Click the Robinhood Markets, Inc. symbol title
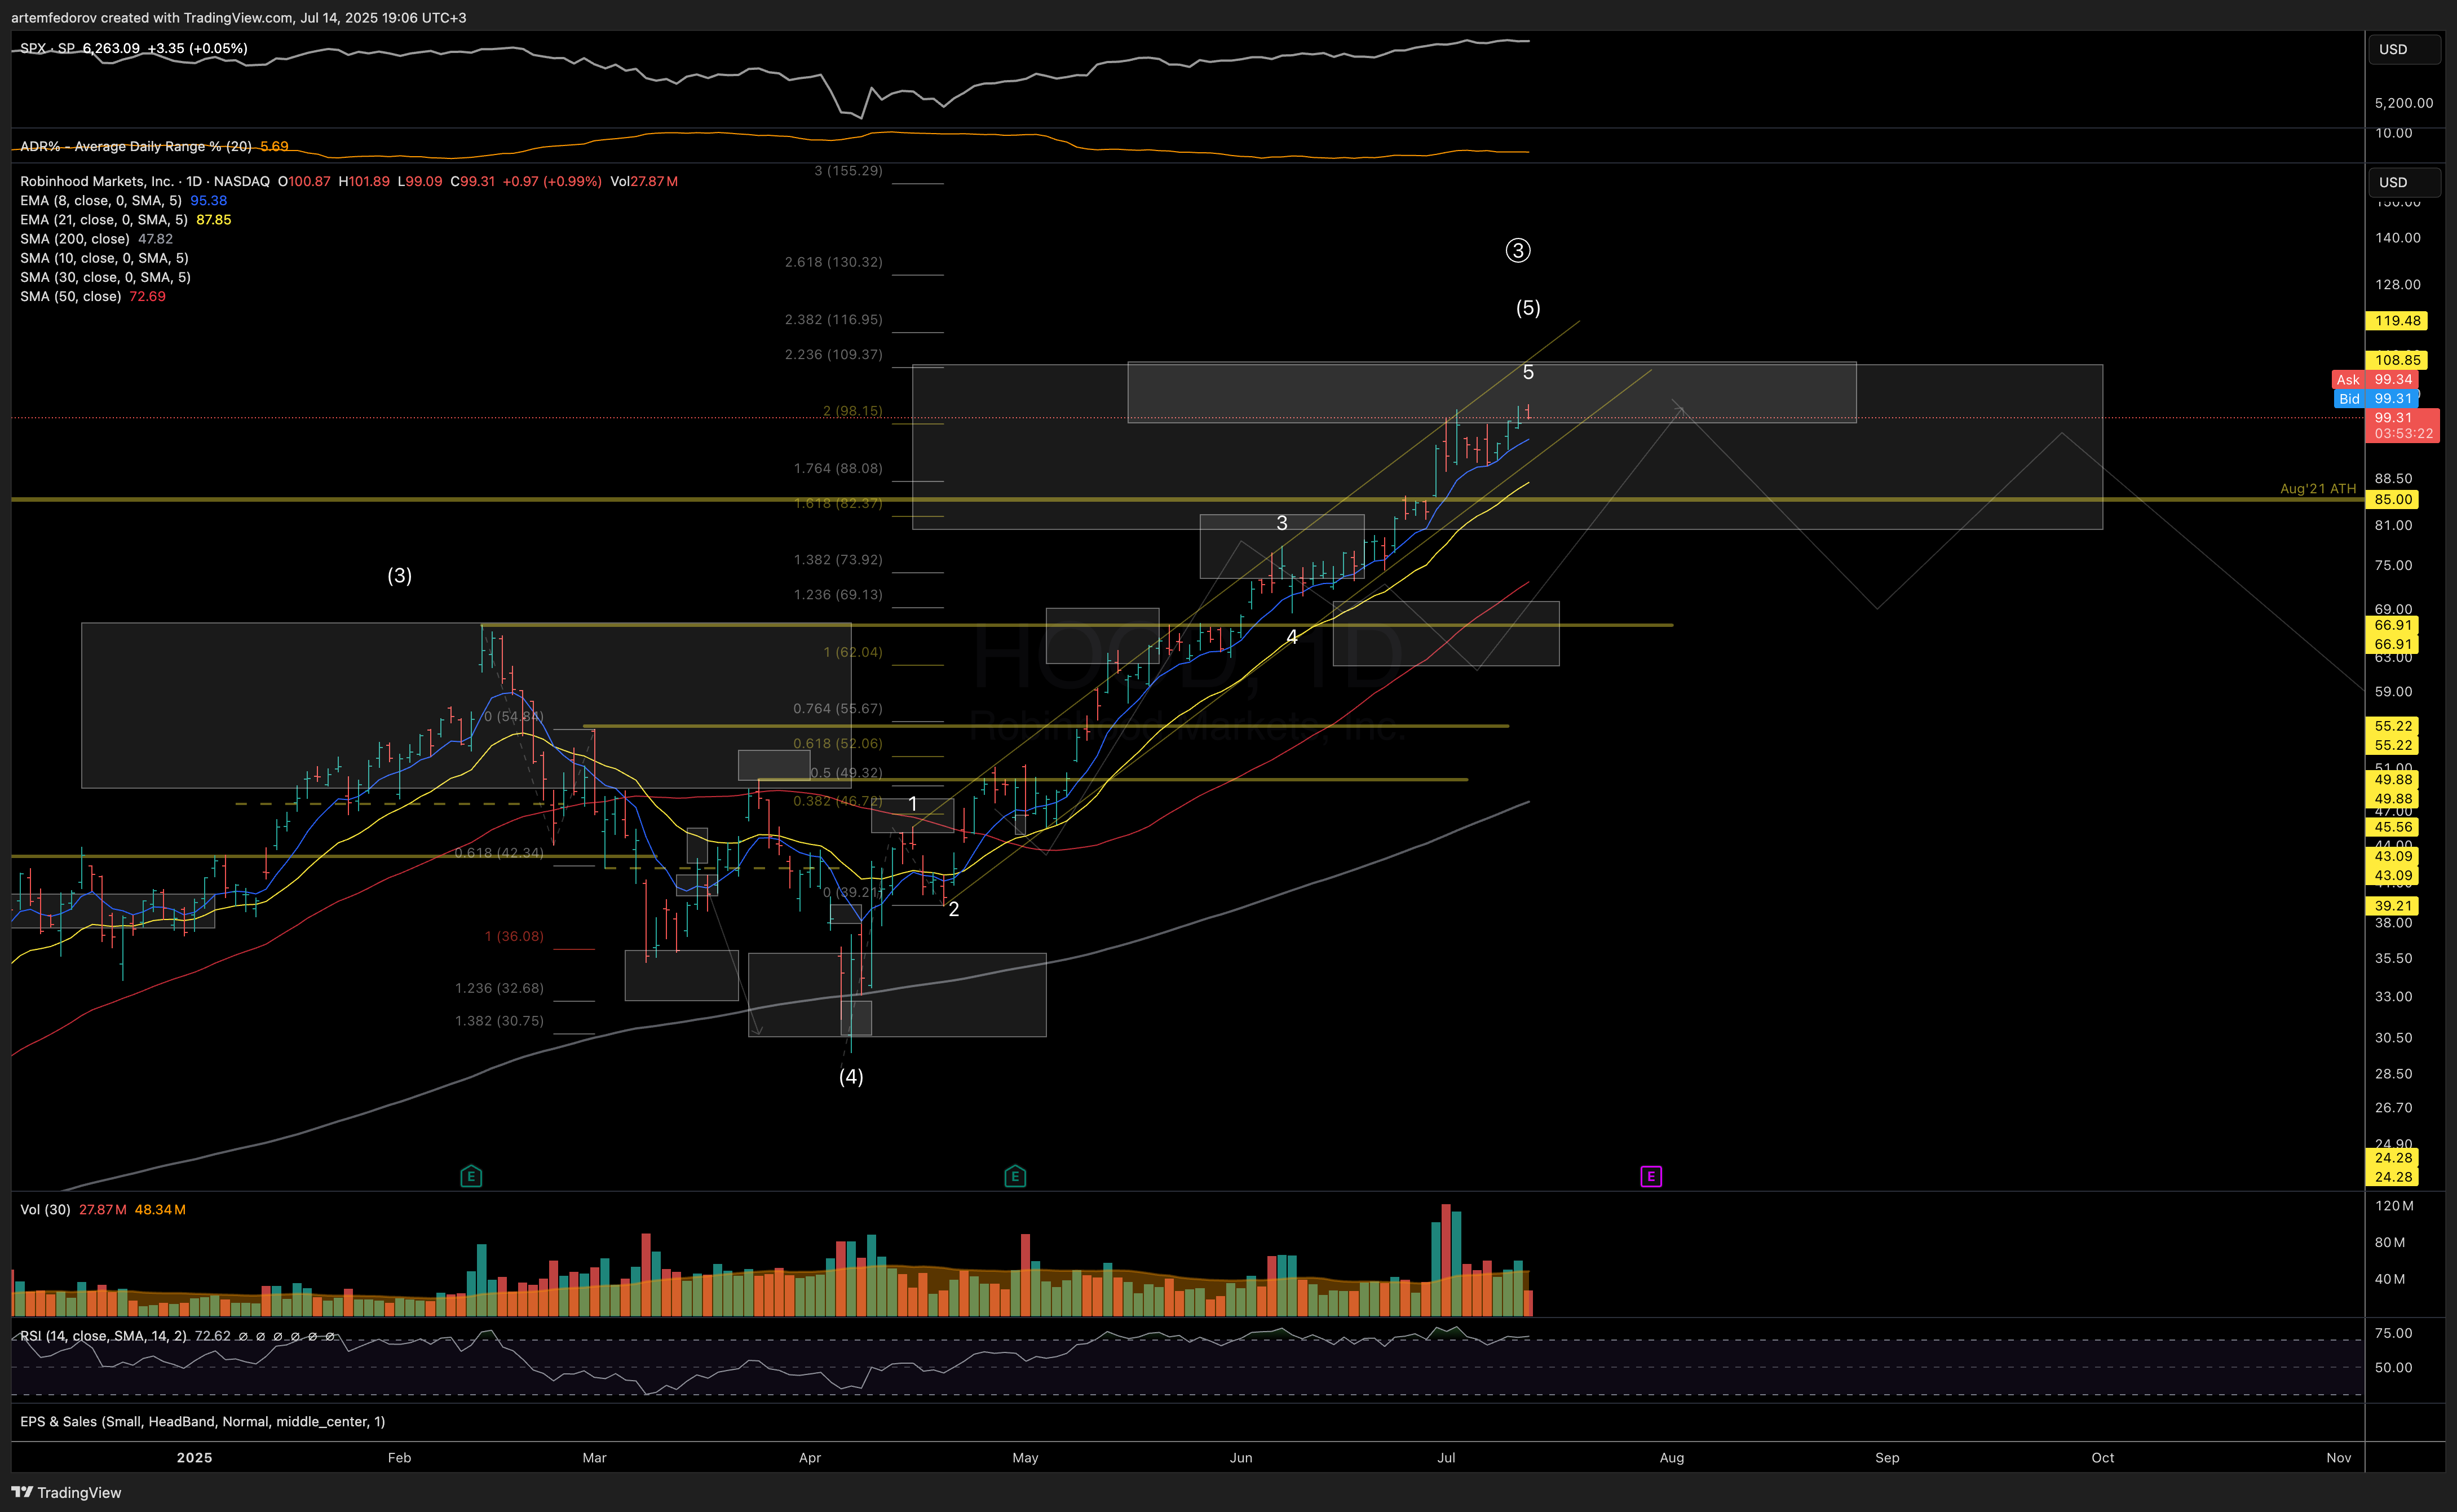Viewport: 2457px width, 1512px height. click(x=97, y=181)
